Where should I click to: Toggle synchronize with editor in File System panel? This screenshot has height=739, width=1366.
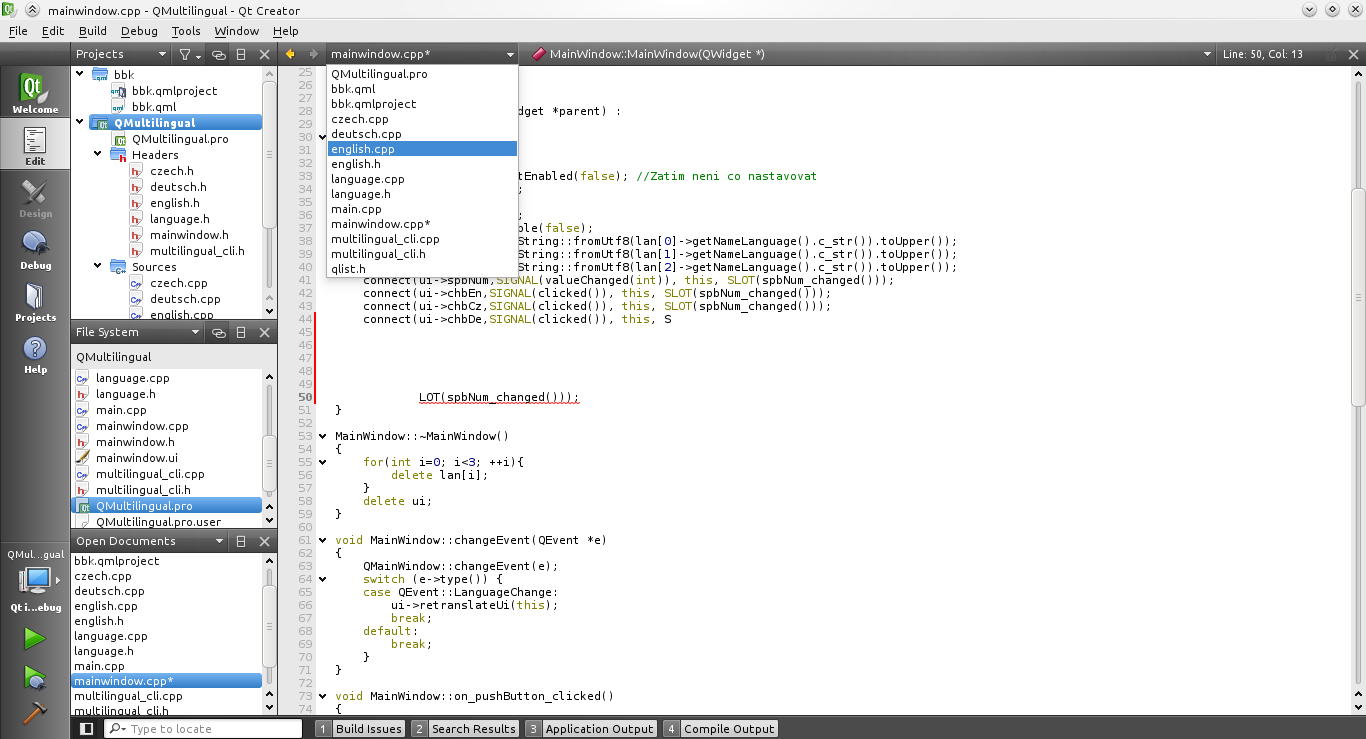pyautogui.click(x=218, y=332)
